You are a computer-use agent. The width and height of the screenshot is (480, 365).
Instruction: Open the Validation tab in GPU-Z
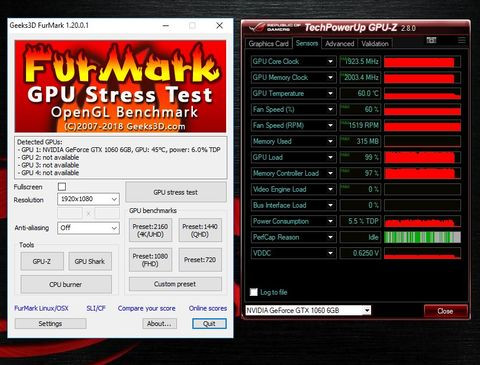tap(375, 44)
